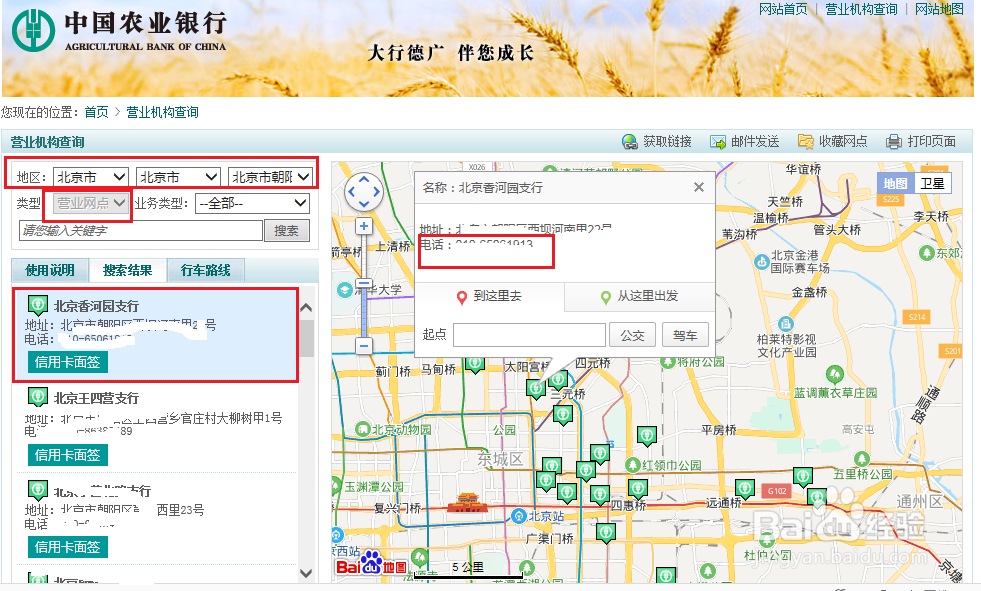Open the province dropdown showing 北京市

tap(91, 177)
